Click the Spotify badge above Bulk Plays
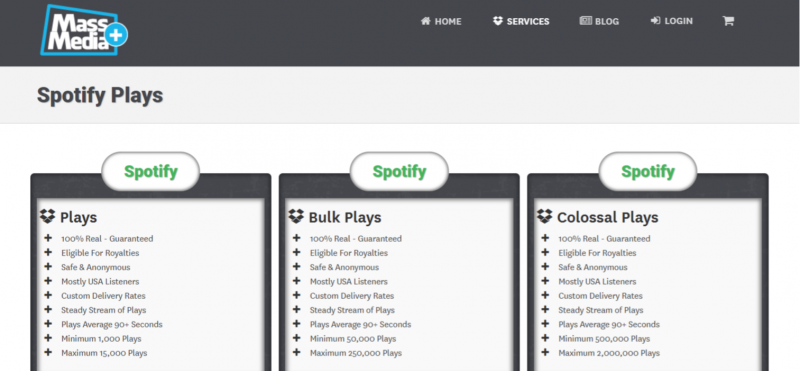 [399, 171]
